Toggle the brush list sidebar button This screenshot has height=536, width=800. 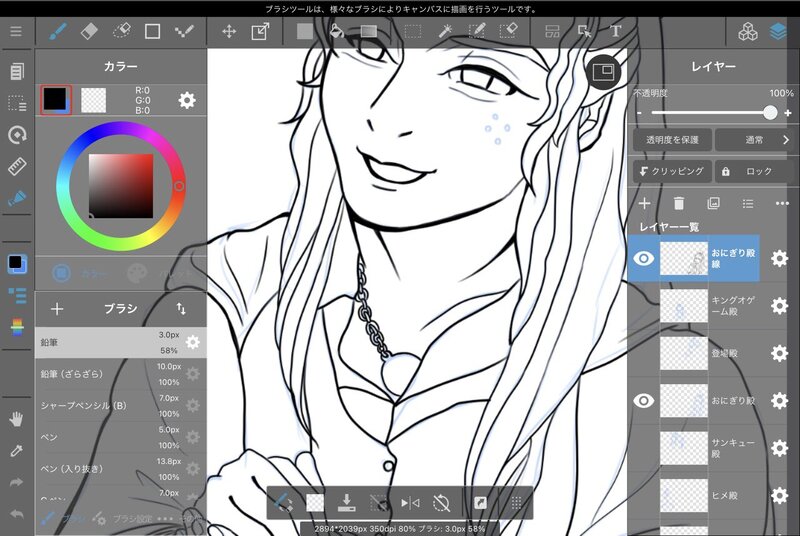[17, 295]
